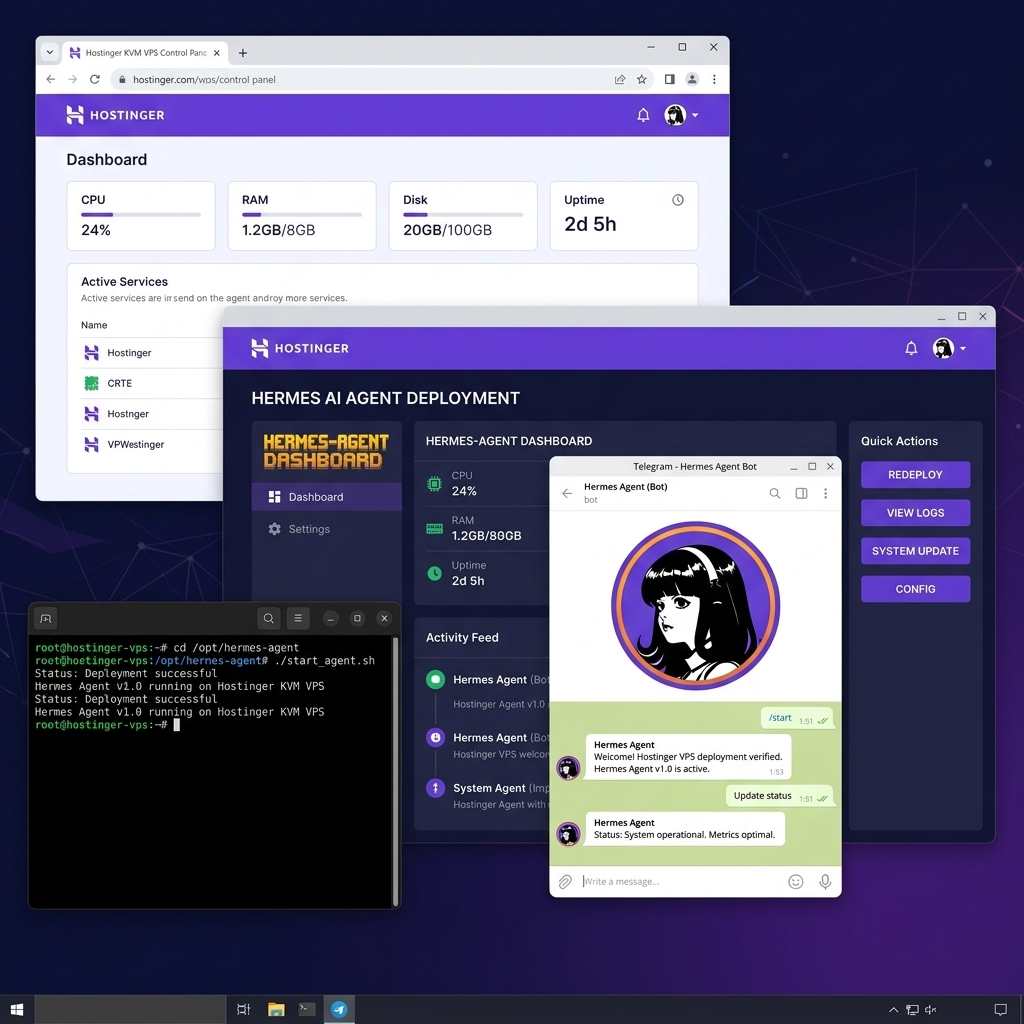Viewport: 1024px width, 1024px height.
Task: Toggle the browser side panel icon
Action: coord(669,79)
